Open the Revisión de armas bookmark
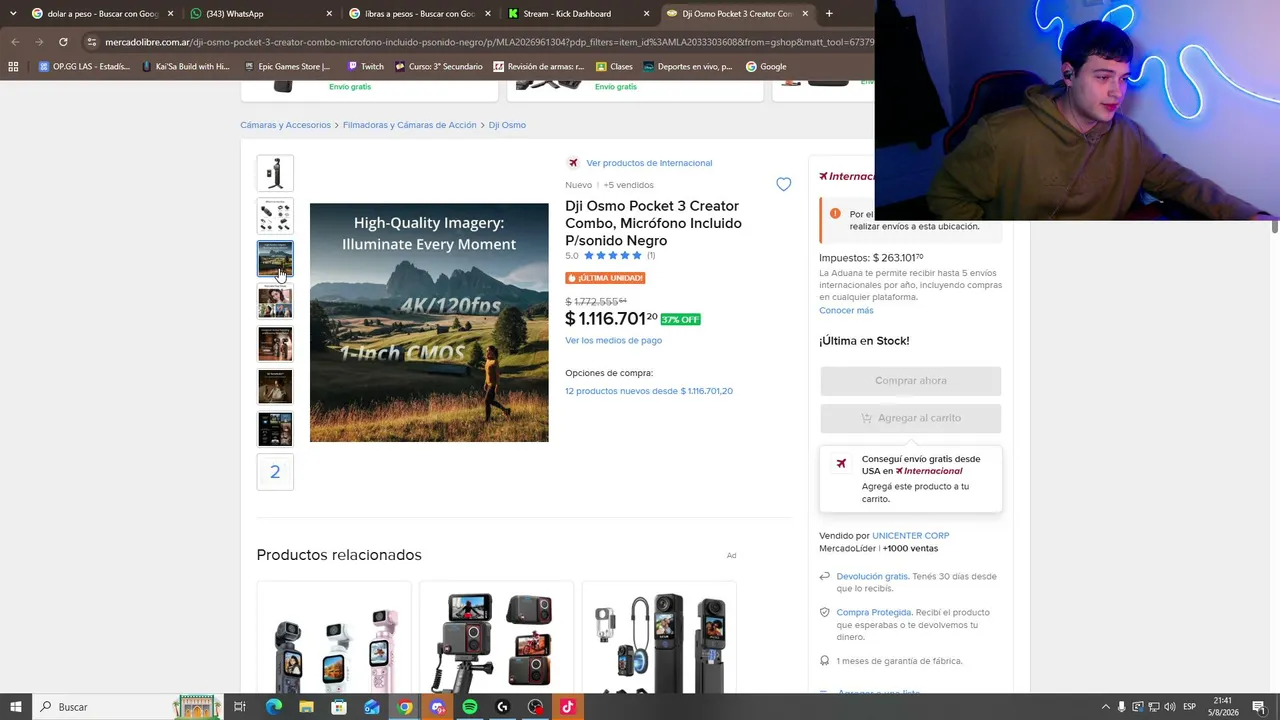Viewport: 1280px width, 720px height. pyautogui.click(x=538, y=67)
